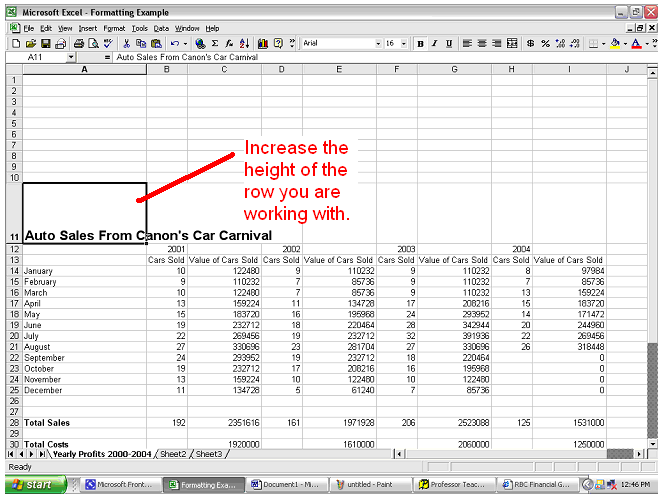Viewport: 660px width, 501px height.
Task: Open the font size 16 dropdown
Action: (x=404, y=44)
